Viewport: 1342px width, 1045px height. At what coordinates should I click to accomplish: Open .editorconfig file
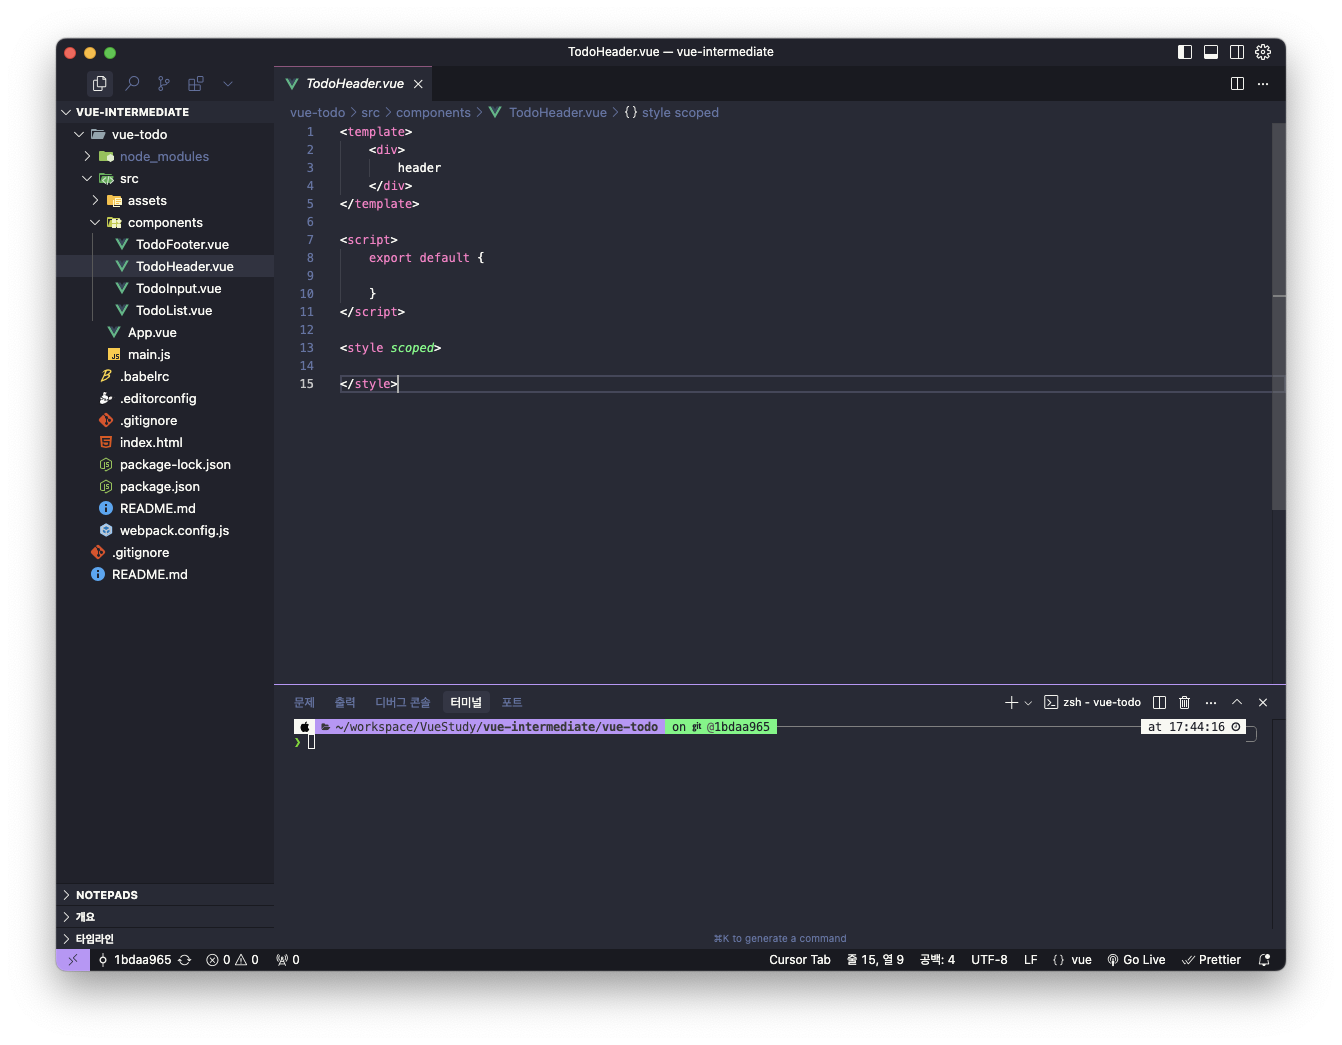165,398
